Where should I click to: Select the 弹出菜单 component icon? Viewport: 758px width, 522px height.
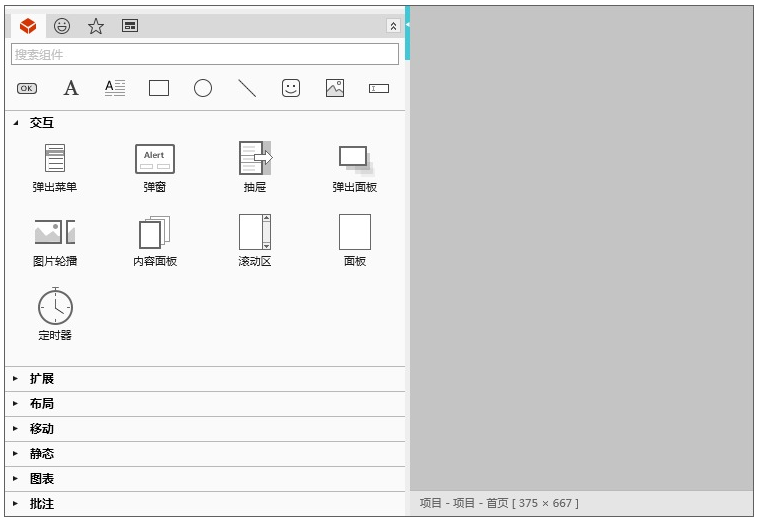[55, 158]
